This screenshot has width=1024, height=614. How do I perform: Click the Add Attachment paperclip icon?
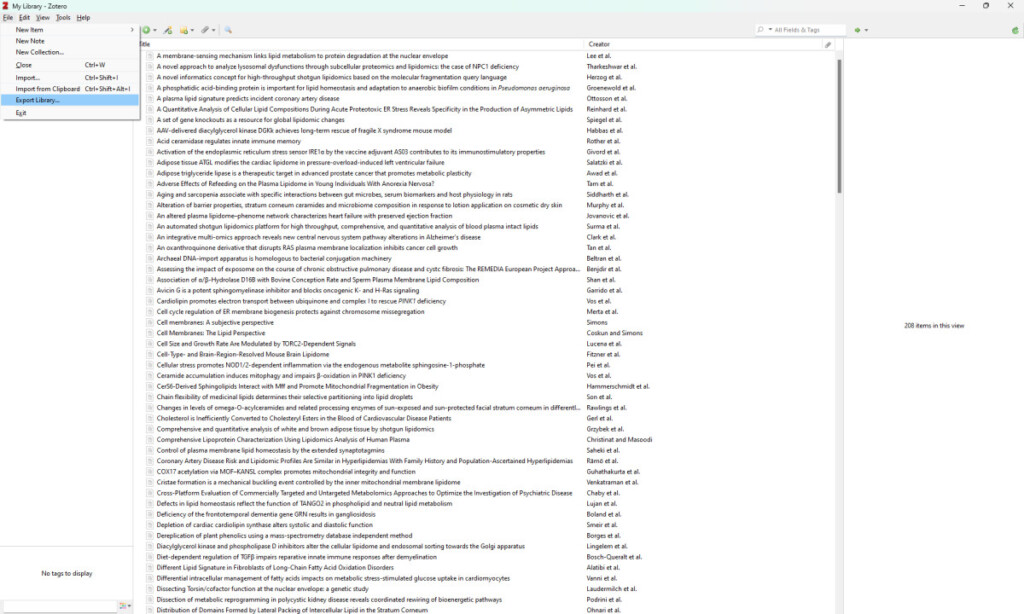point(205,30)
